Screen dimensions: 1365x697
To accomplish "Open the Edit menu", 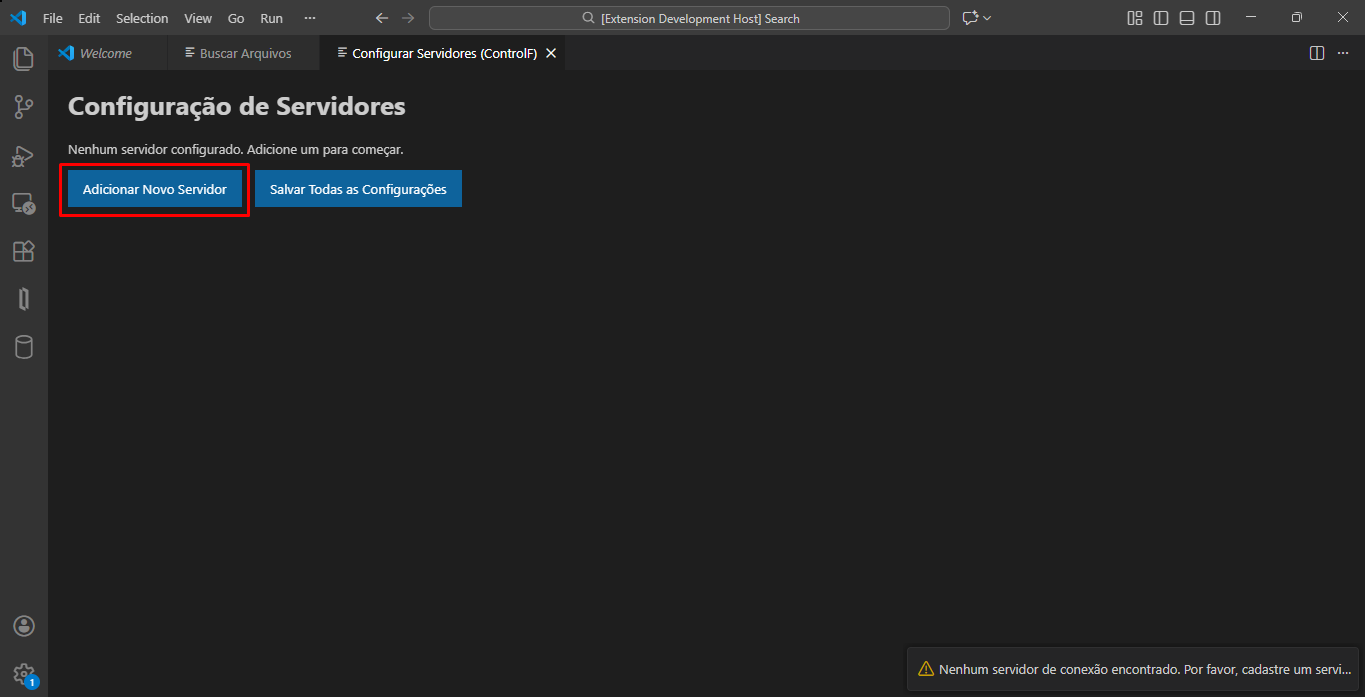I will pyautogui.click(x=89, y=18).
